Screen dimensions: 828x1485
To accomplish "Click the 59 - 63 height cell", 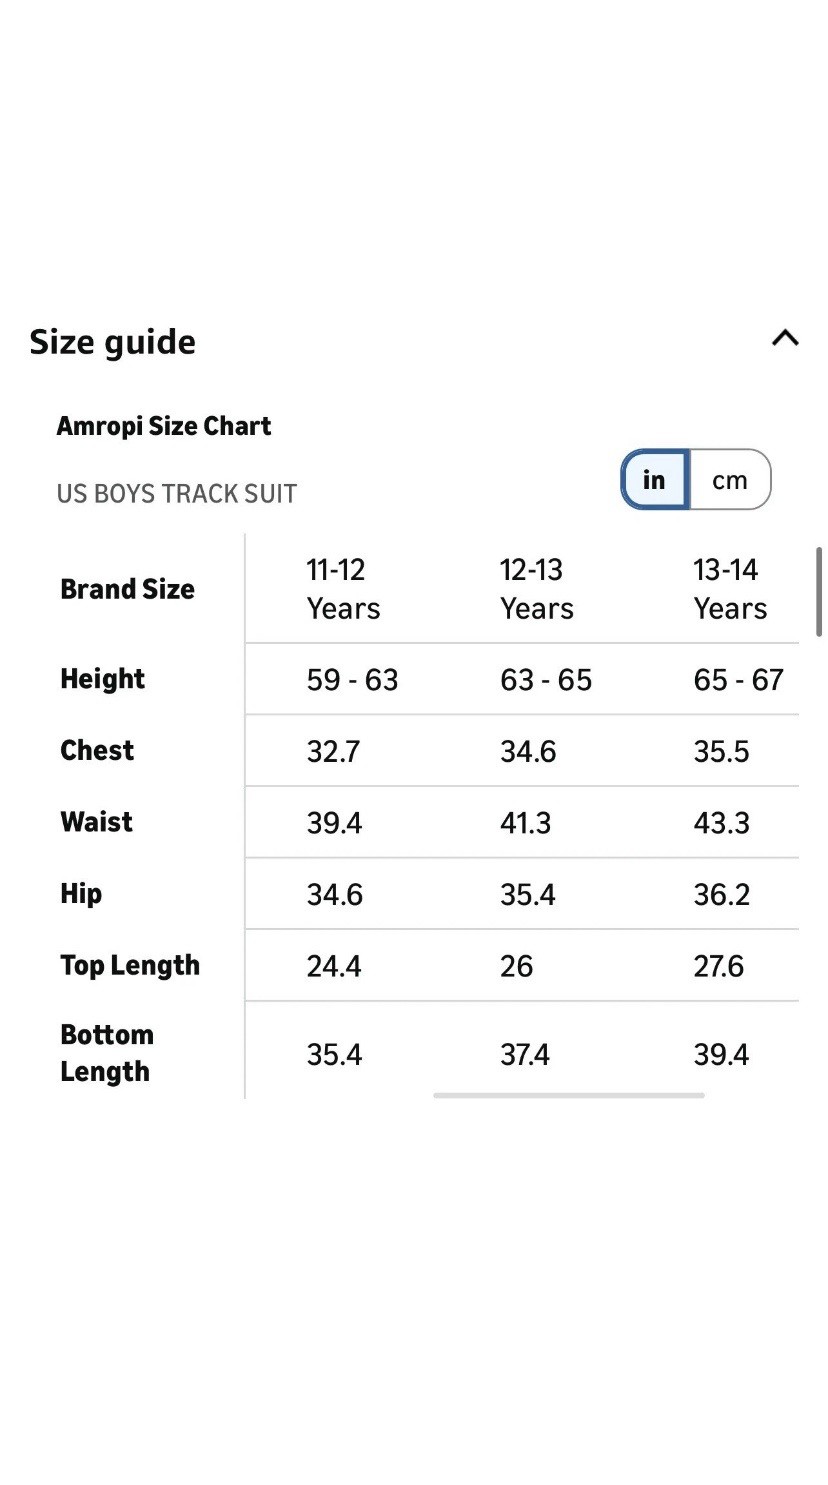I will point(352,680).
